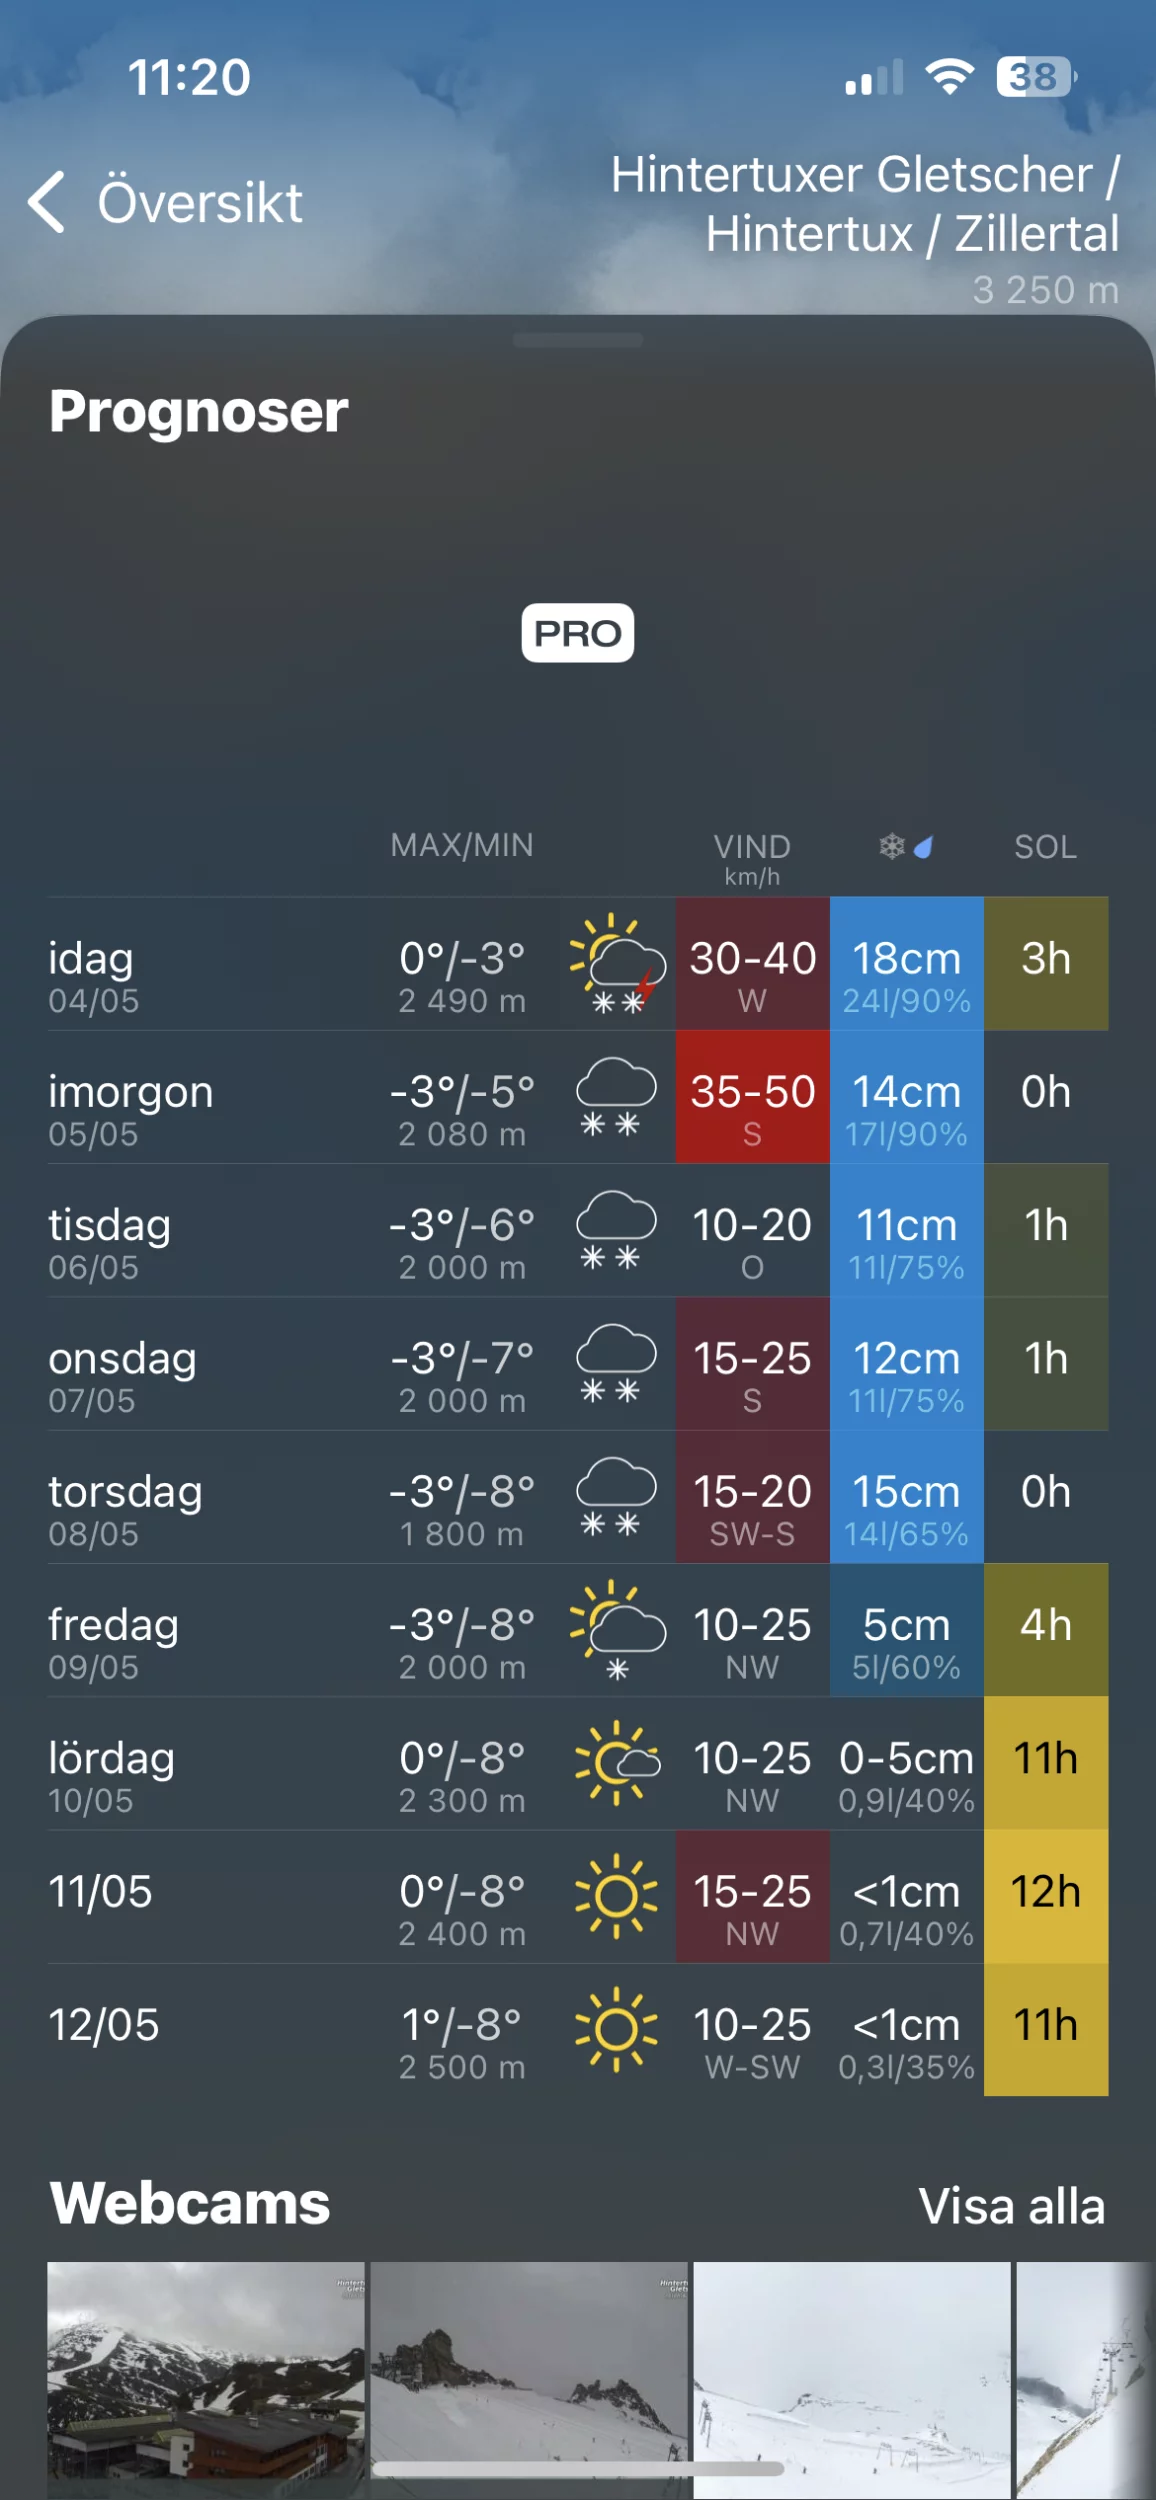
Task: Go back to Översikt
Action: tap(199, 203)
